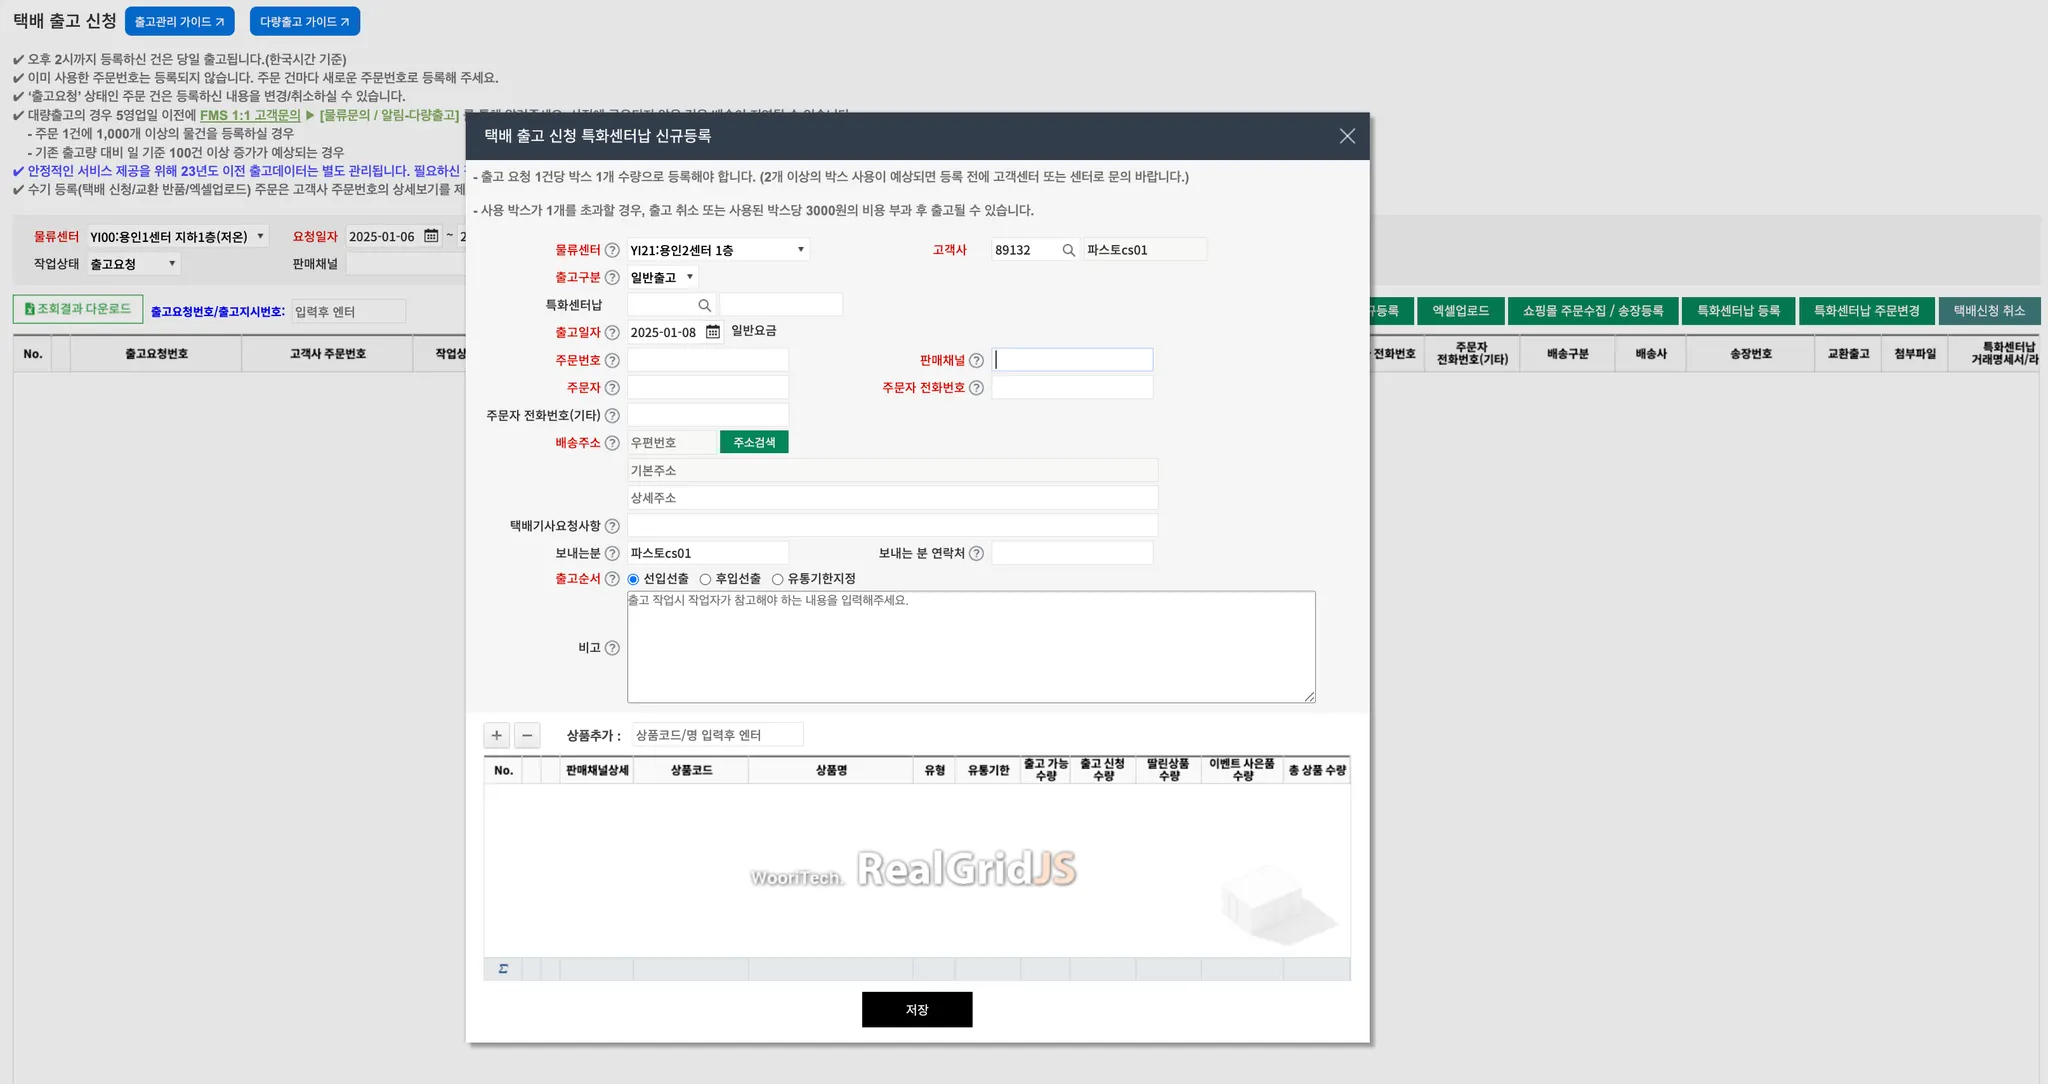Image resolution: width=2048 pixels, height=1084 pixels.
Task: Select the 선입선출 radio option
Action: pyautogui.click(x=633, y=579)
